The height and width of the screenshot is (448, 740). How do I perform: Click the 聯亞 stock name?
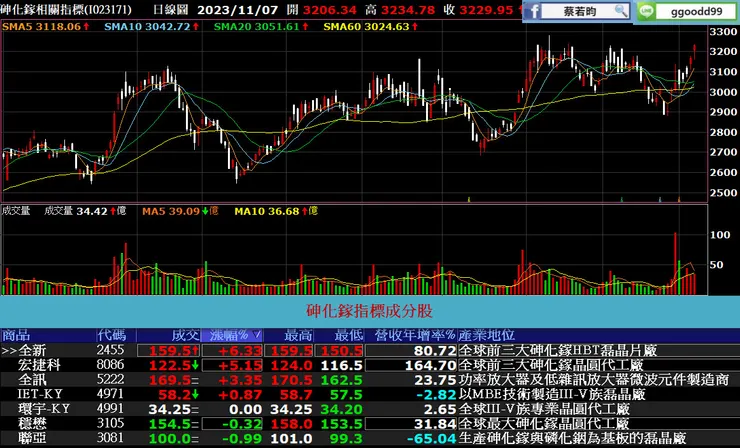click(32, 438)
